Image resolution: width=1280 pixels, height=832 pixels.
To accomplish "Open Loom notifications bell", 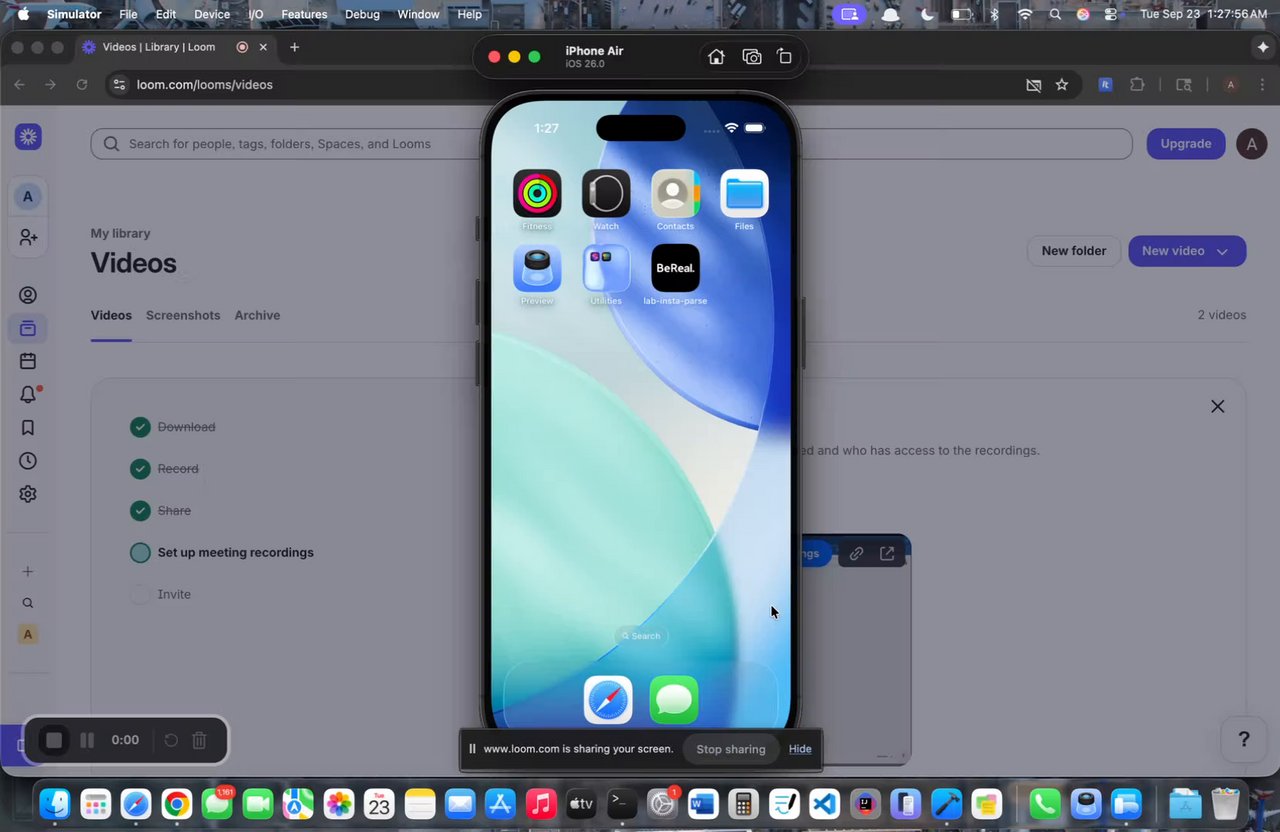I will point(28,395).
